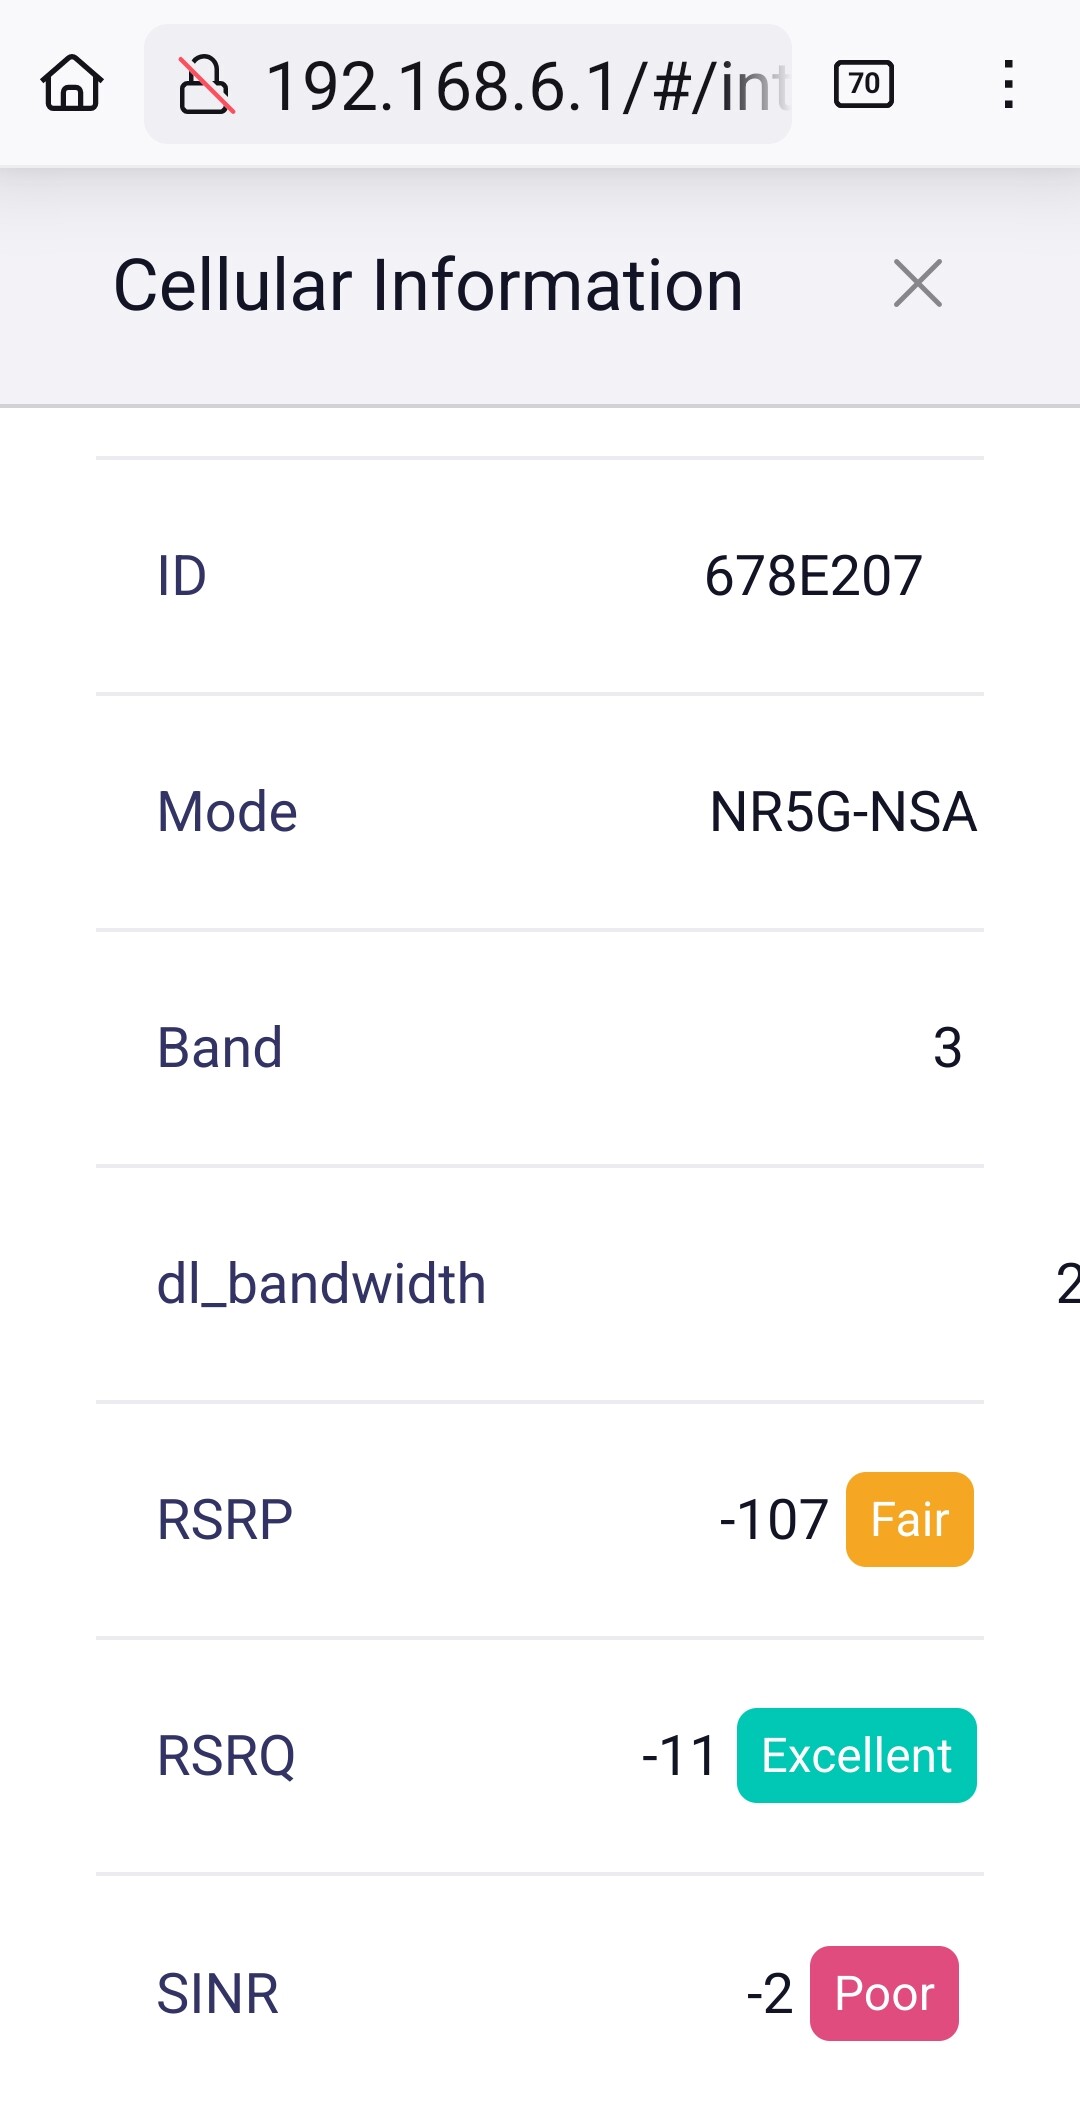Tap the browser home icon
This screenshot has width=1080, height=2112.
(x=72, y=84)
